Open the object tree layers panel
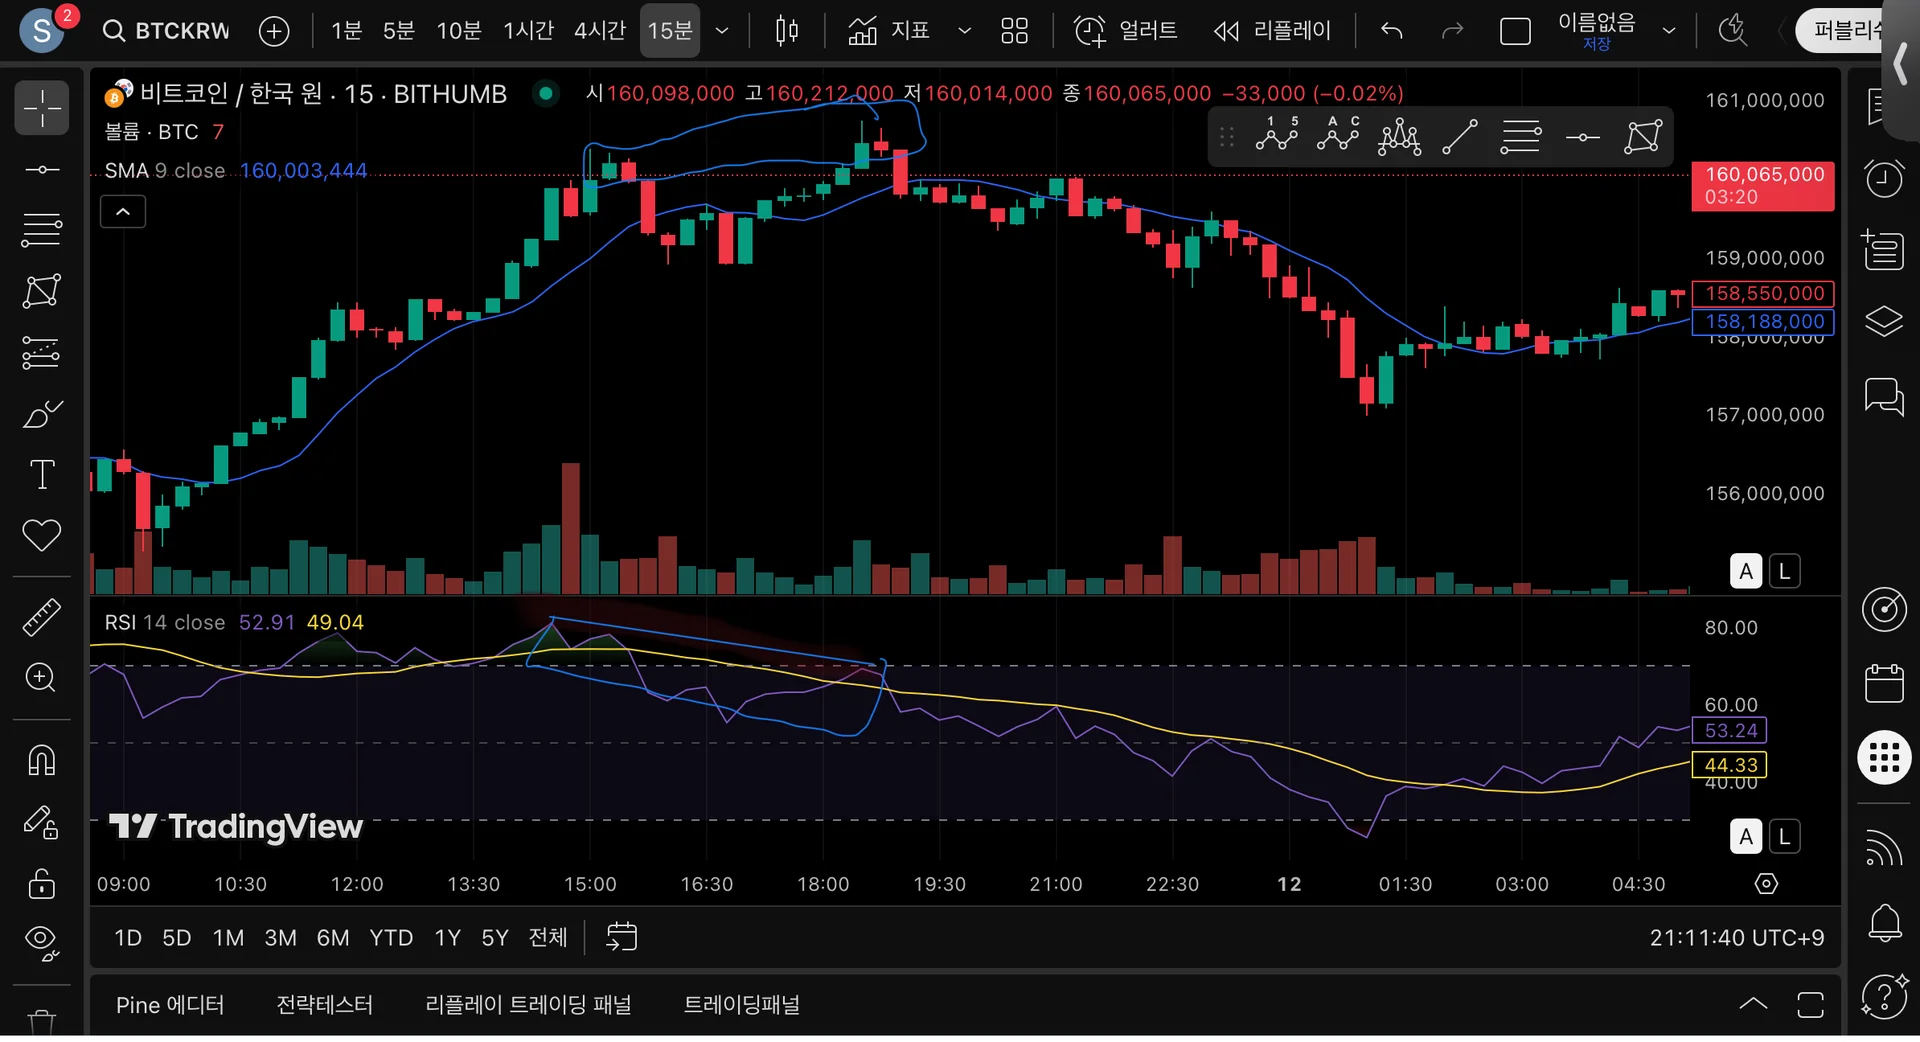The width and height of the screenshot is (1920, 1042). (1884, 321)
